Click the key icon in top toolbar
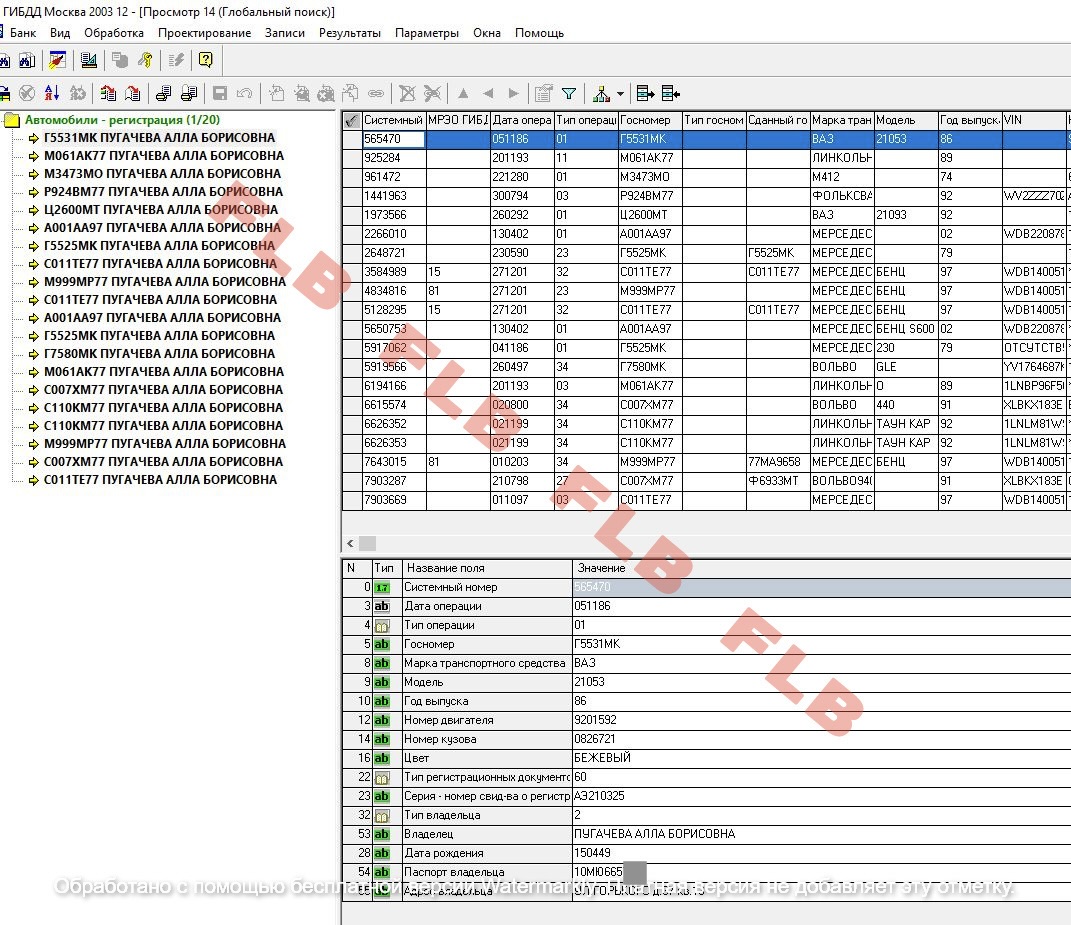 point(145,60)
